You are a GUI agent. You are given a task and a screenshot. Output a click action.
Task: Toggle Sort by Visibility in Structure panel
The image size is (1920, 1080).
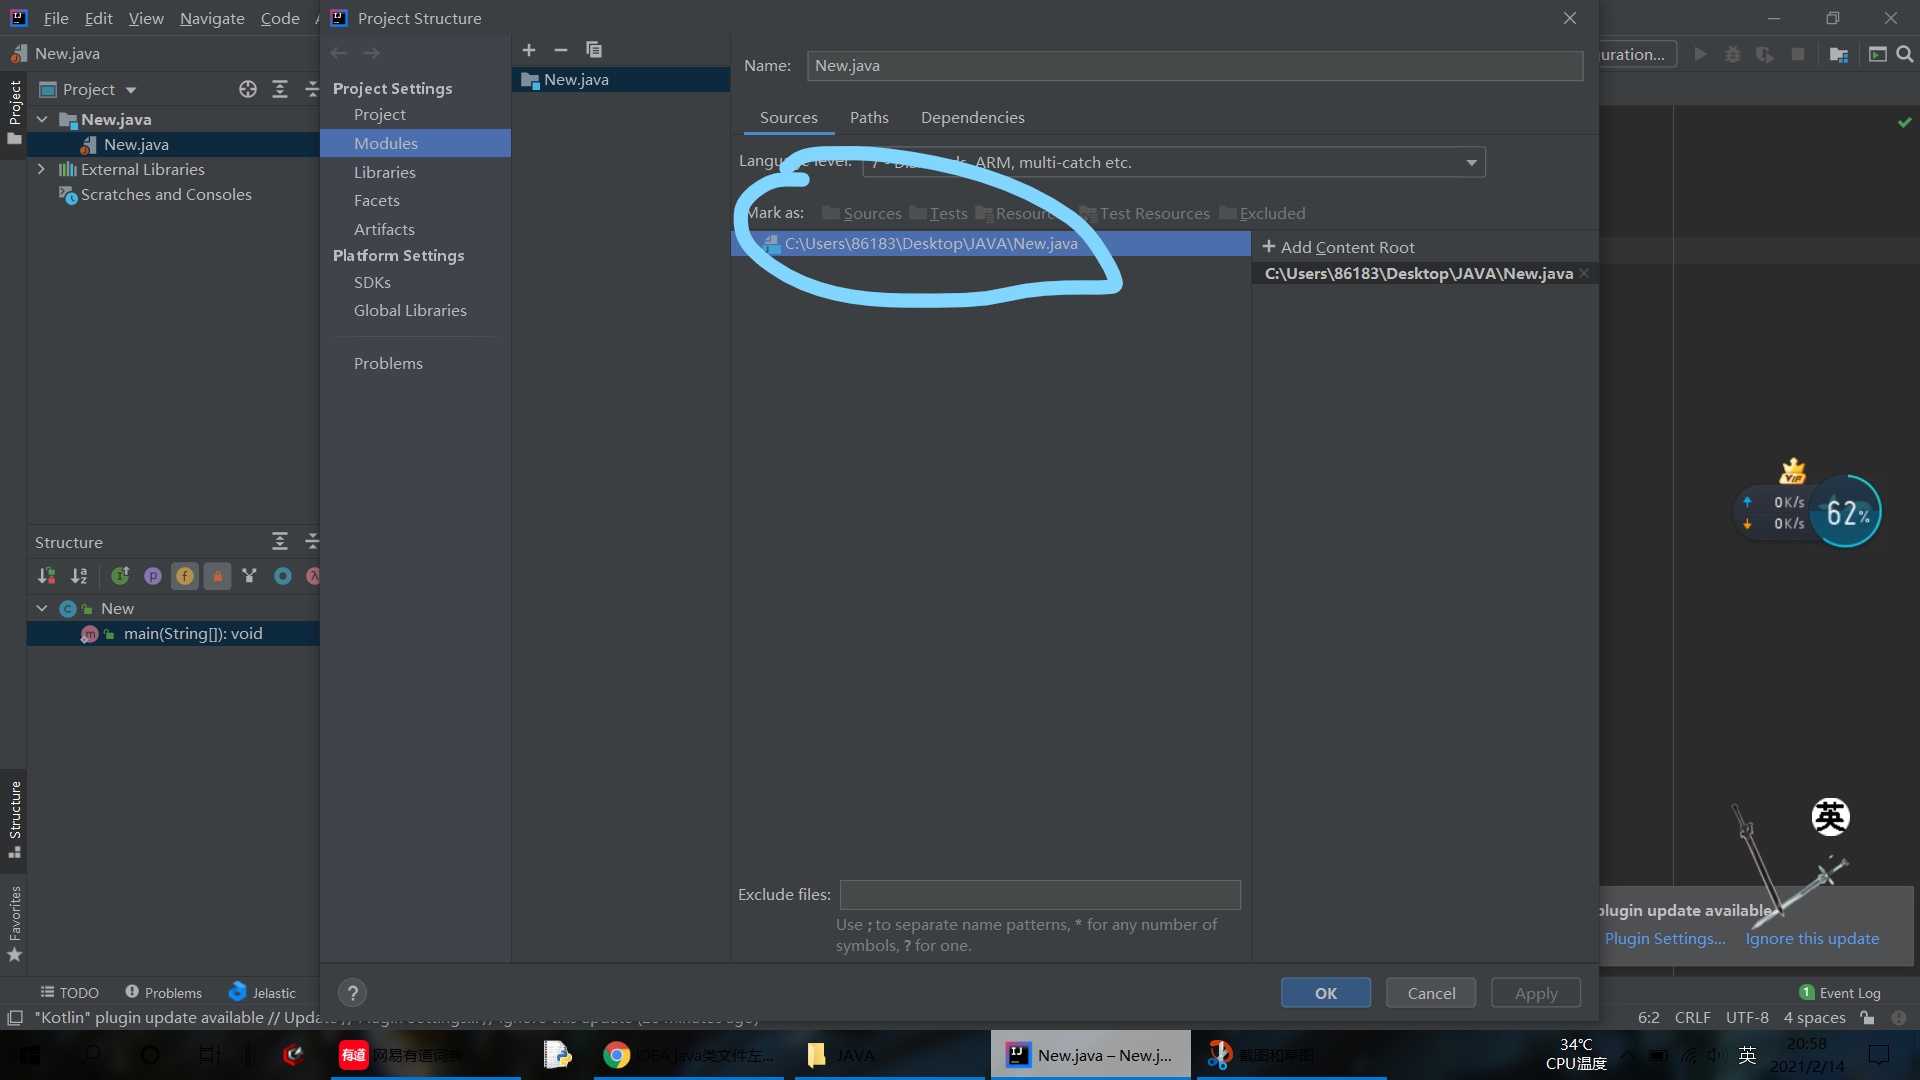[46, 576]
